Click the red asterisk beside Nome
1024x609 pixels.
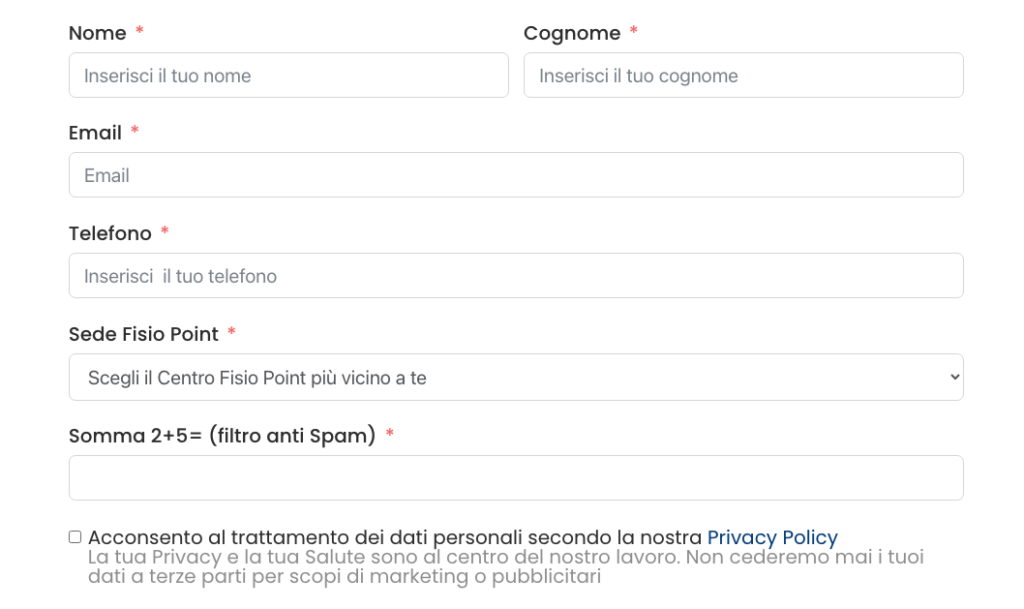coord(140,32)
